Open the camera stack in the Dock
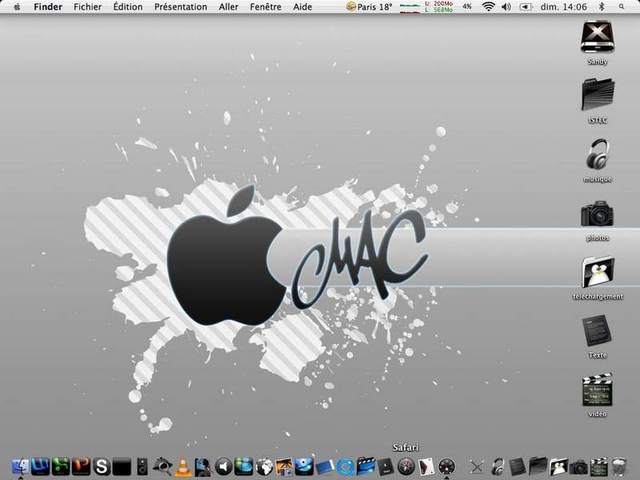This screenshot has width=640, height=480. [x=578, y=467]
